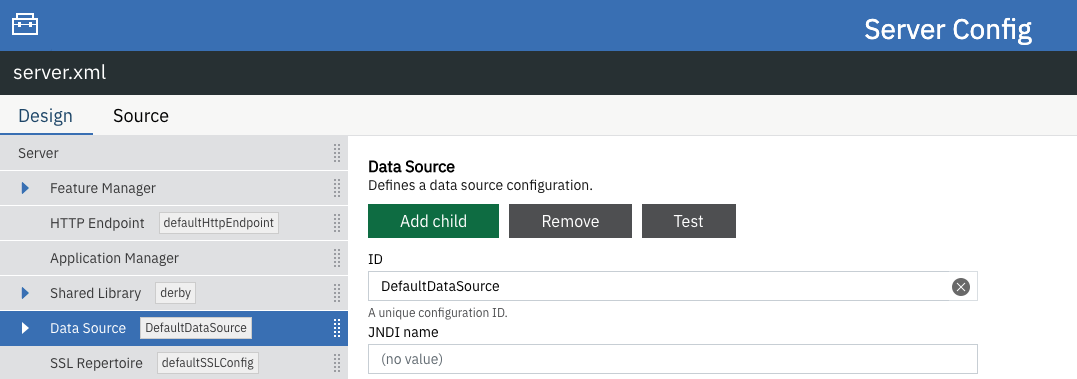The height and width of the screenshot is (379, 1077).
Task: Grab the drag handle on Application Manager row
Action: 337,258
